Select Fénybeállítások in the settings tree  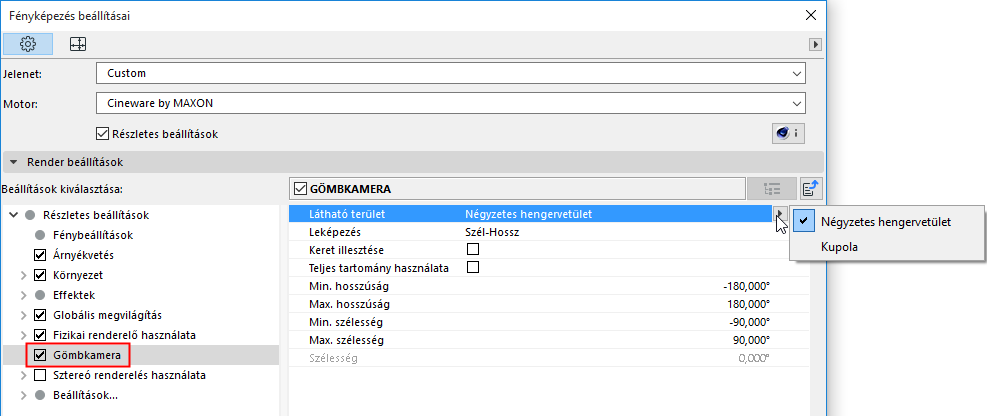click(x=93, y=235)
